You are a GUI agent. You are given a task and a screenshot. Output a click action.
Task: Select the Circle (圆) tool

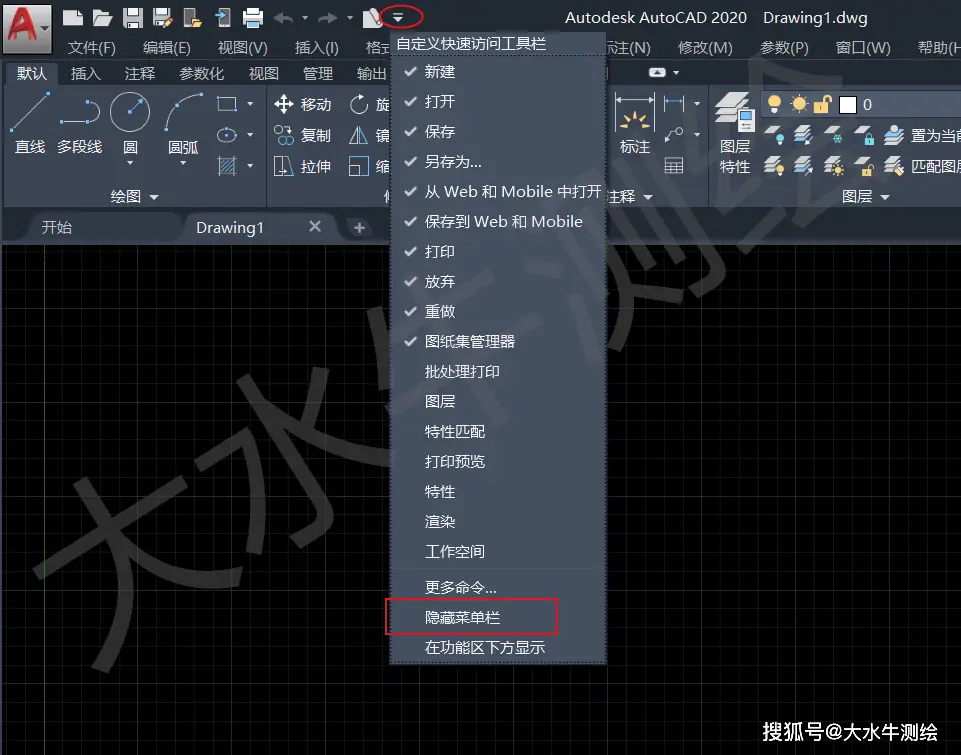[x=128, y=119]
